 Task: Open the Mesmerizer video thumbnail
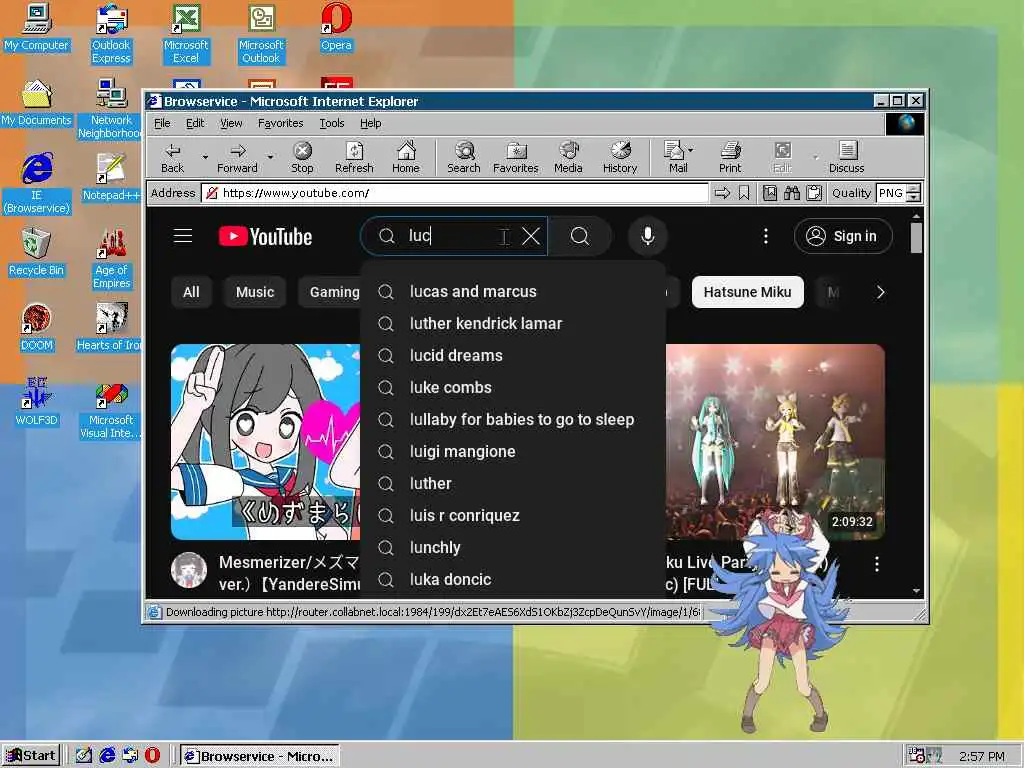(265, 442)
